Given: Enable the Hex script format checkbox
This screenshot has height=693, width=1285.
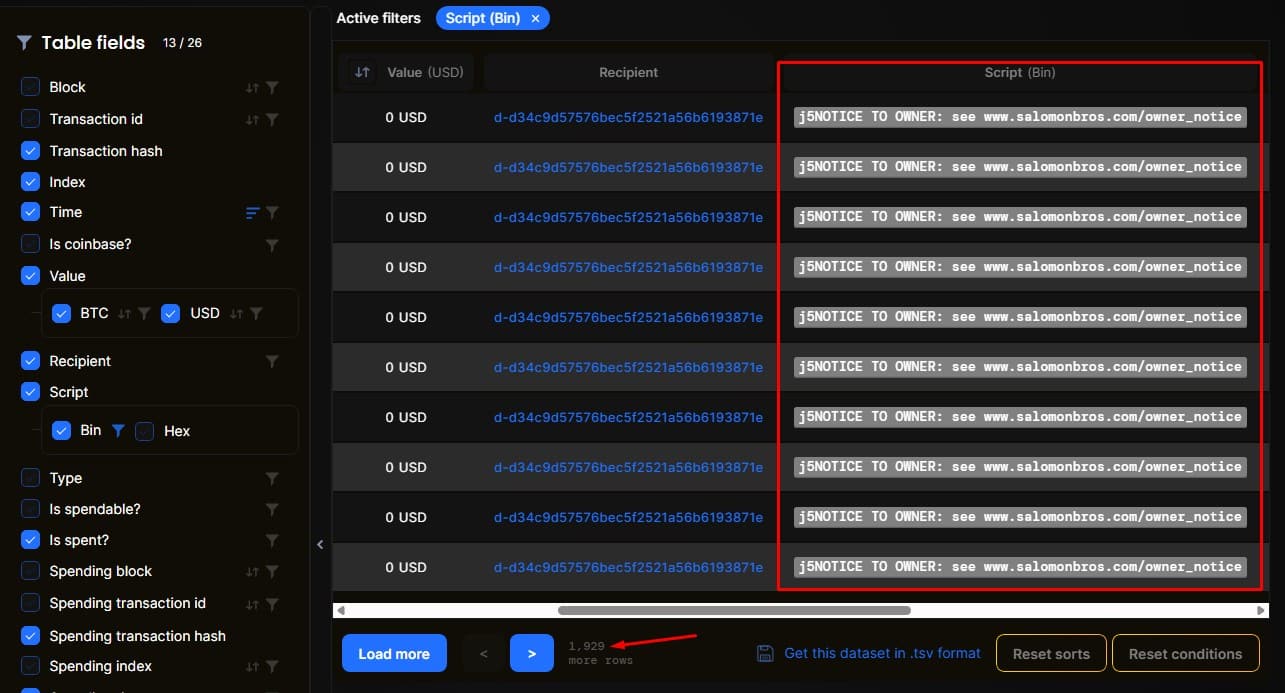Looking at the screenshot, I should click(145, 431).
